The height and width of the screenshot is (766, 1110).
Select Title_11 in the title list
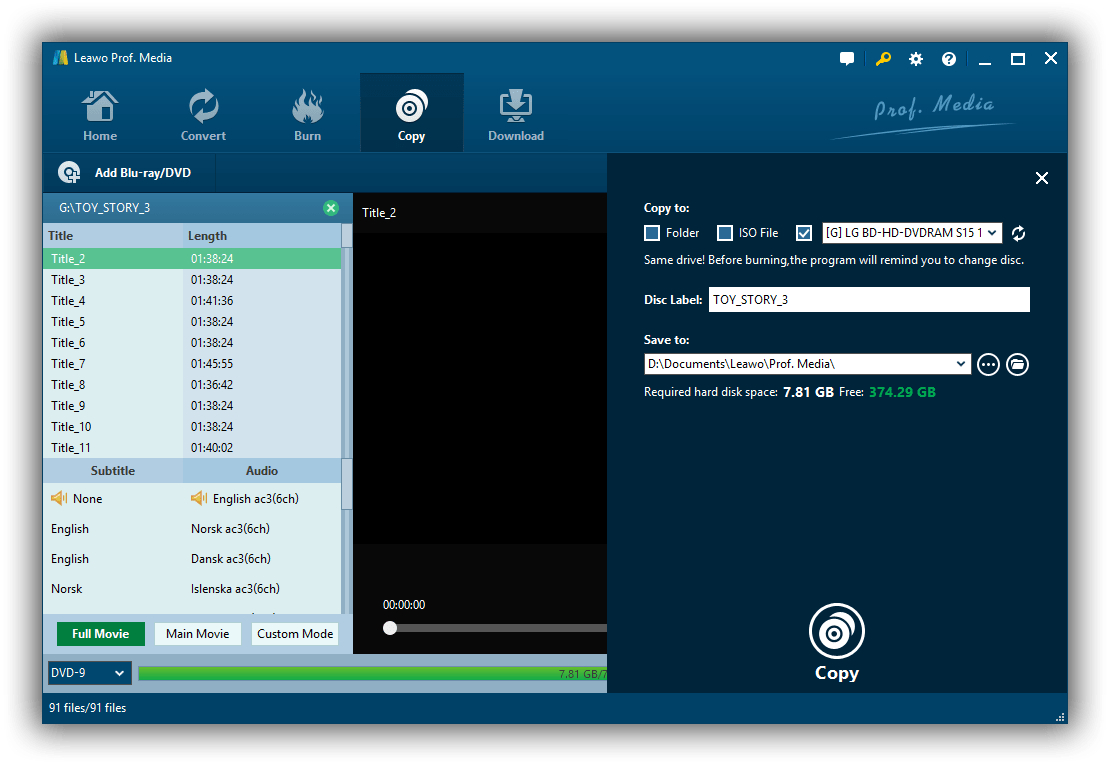coord(192,447)
